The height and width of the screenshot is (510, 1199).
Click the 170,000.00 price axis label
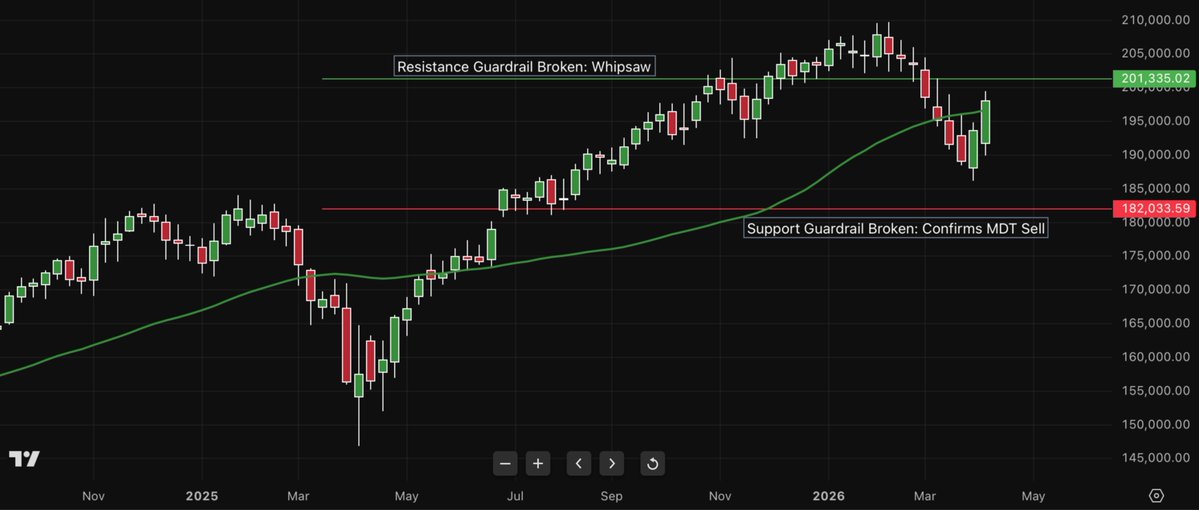tap(1157, 289)
